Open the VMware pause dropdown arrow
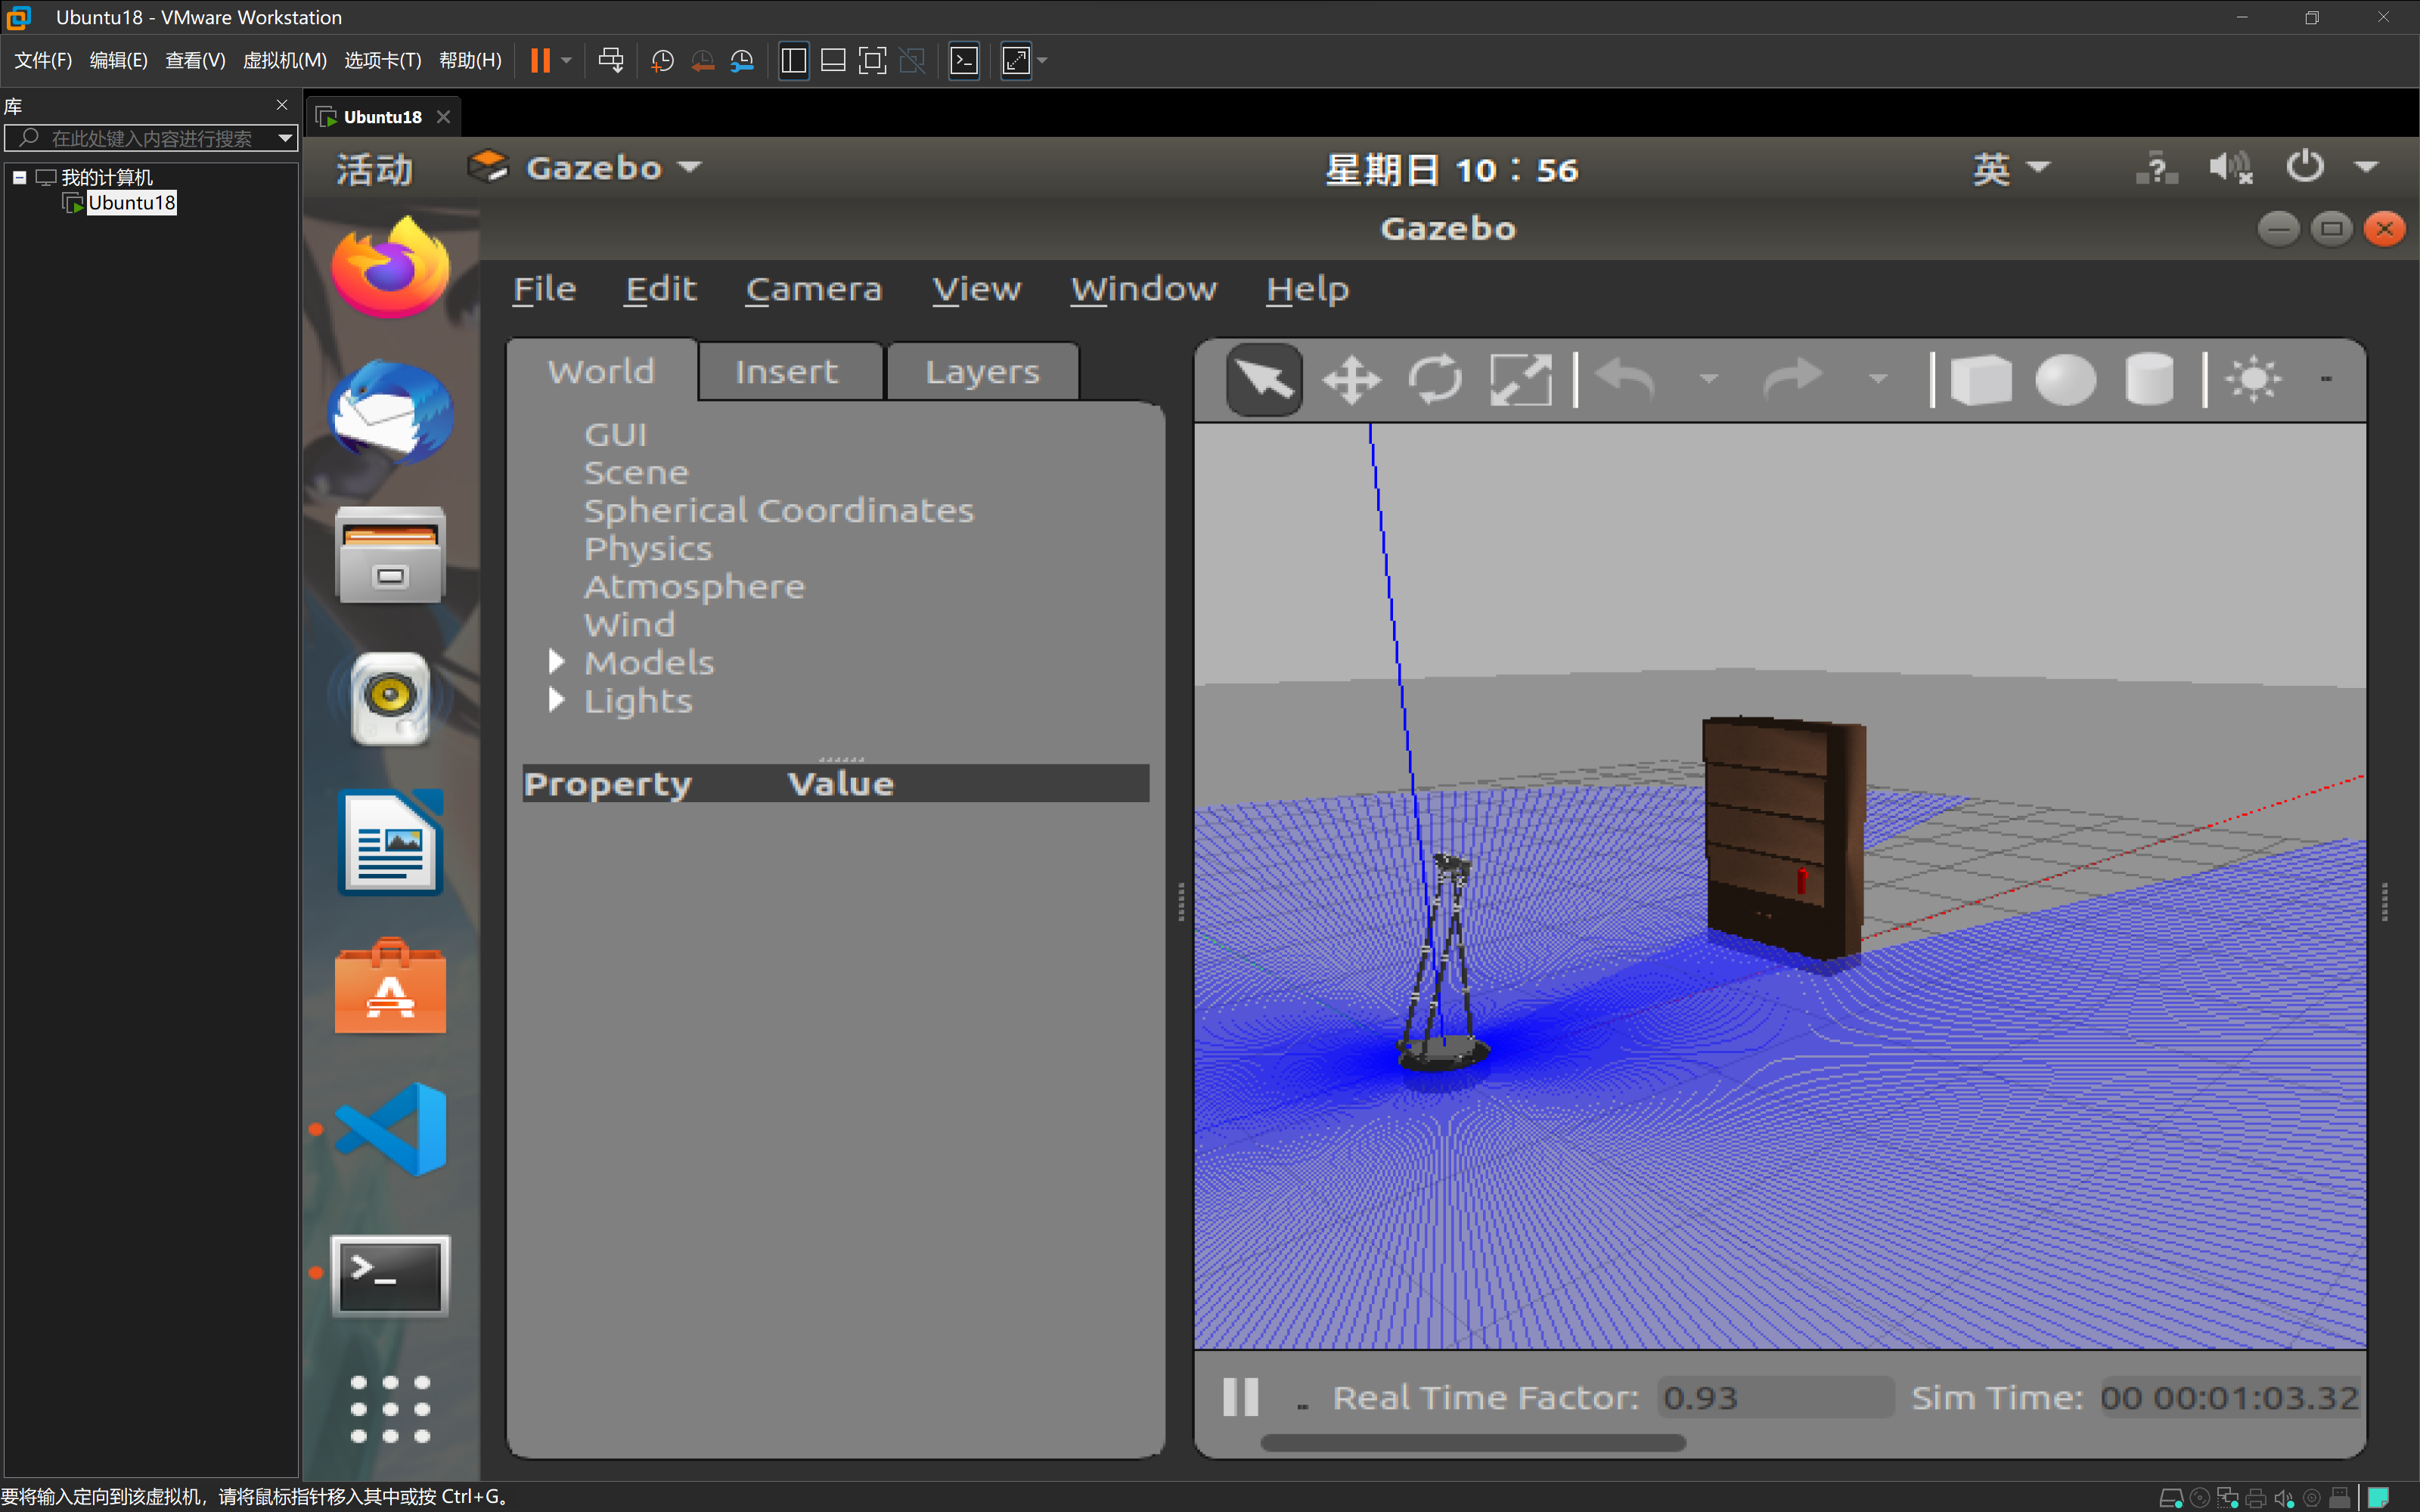This screenshot has width=2420, height=1512. (567, 60)
